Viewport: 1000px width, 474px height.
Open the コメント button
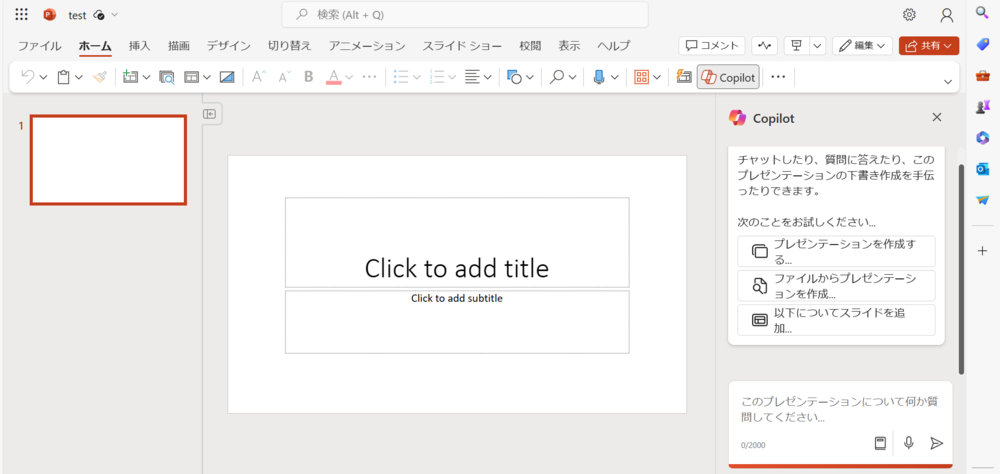pyautogui.click(x=712, y=45)
